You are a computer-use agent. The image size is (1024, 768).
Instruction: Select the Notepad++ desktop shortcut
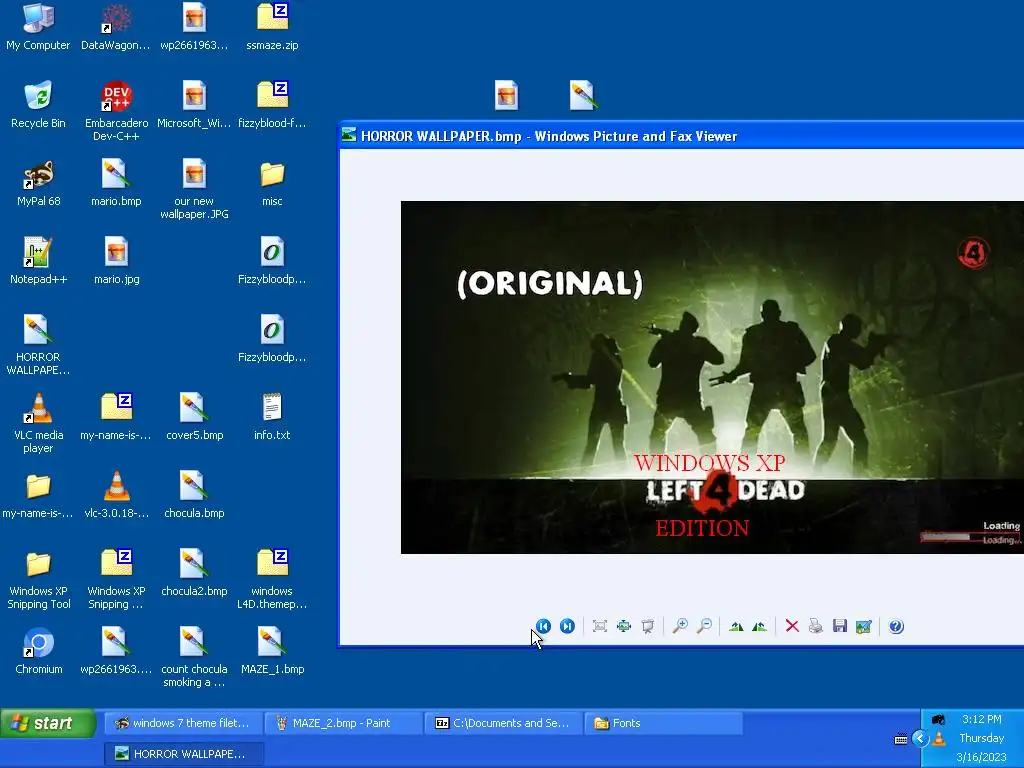(x=38, y=261)
